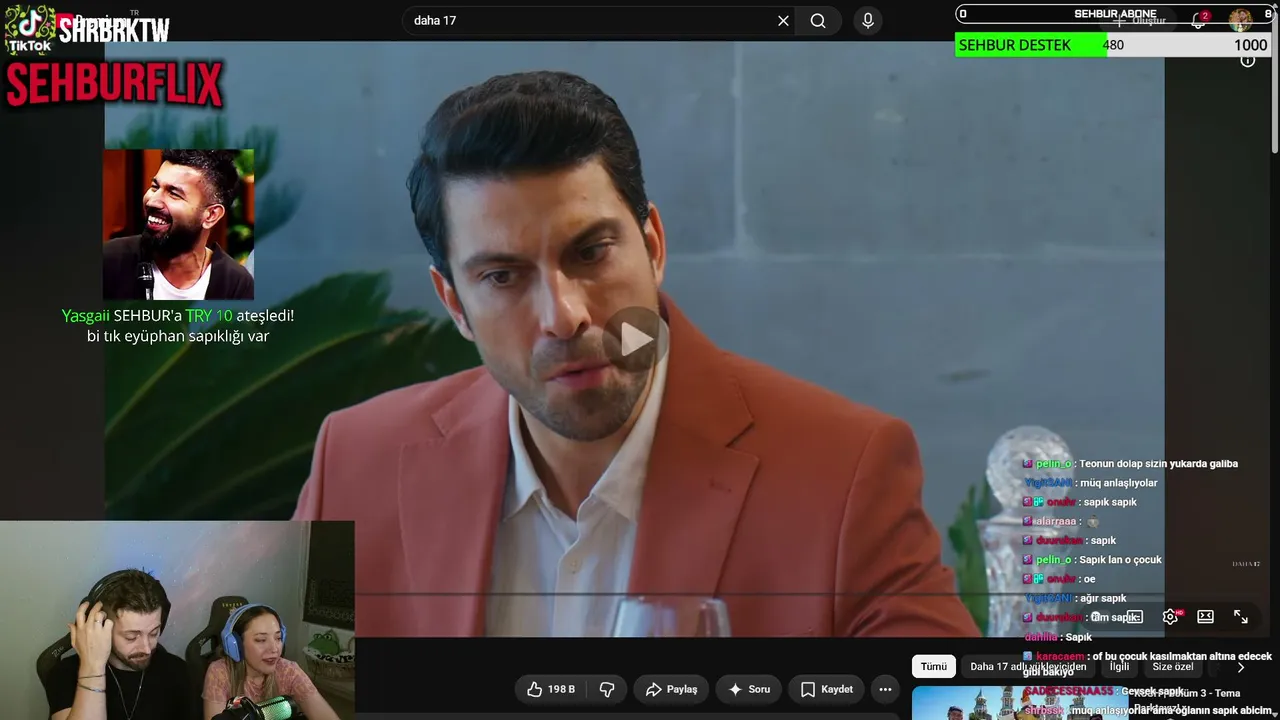The height and width of the screenshot is (720, 1280).
Task: Click the thumbs-down dislike icon
Action: click(x=606, y=689)
